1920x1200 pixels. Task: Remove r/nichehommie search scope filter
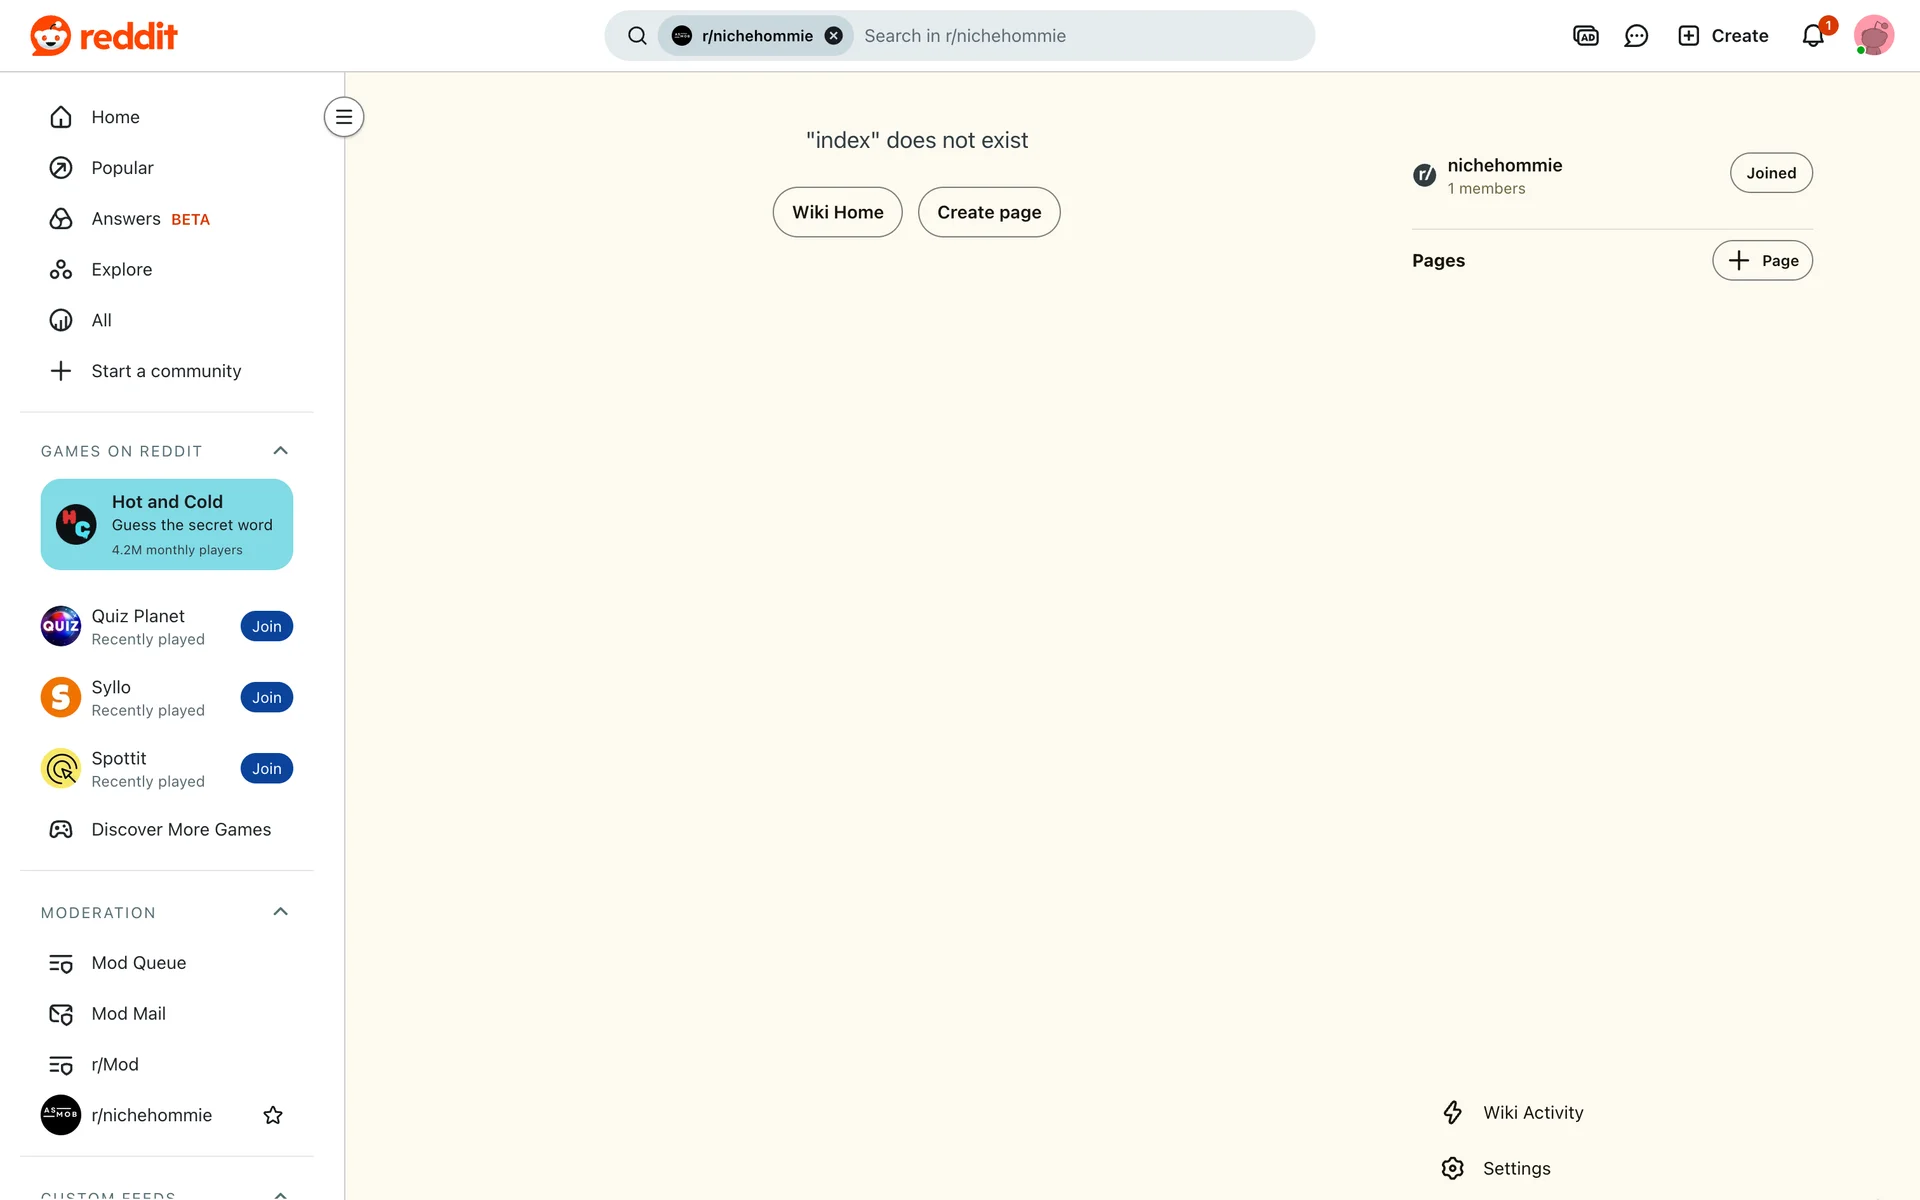click(x=833, y=36)
